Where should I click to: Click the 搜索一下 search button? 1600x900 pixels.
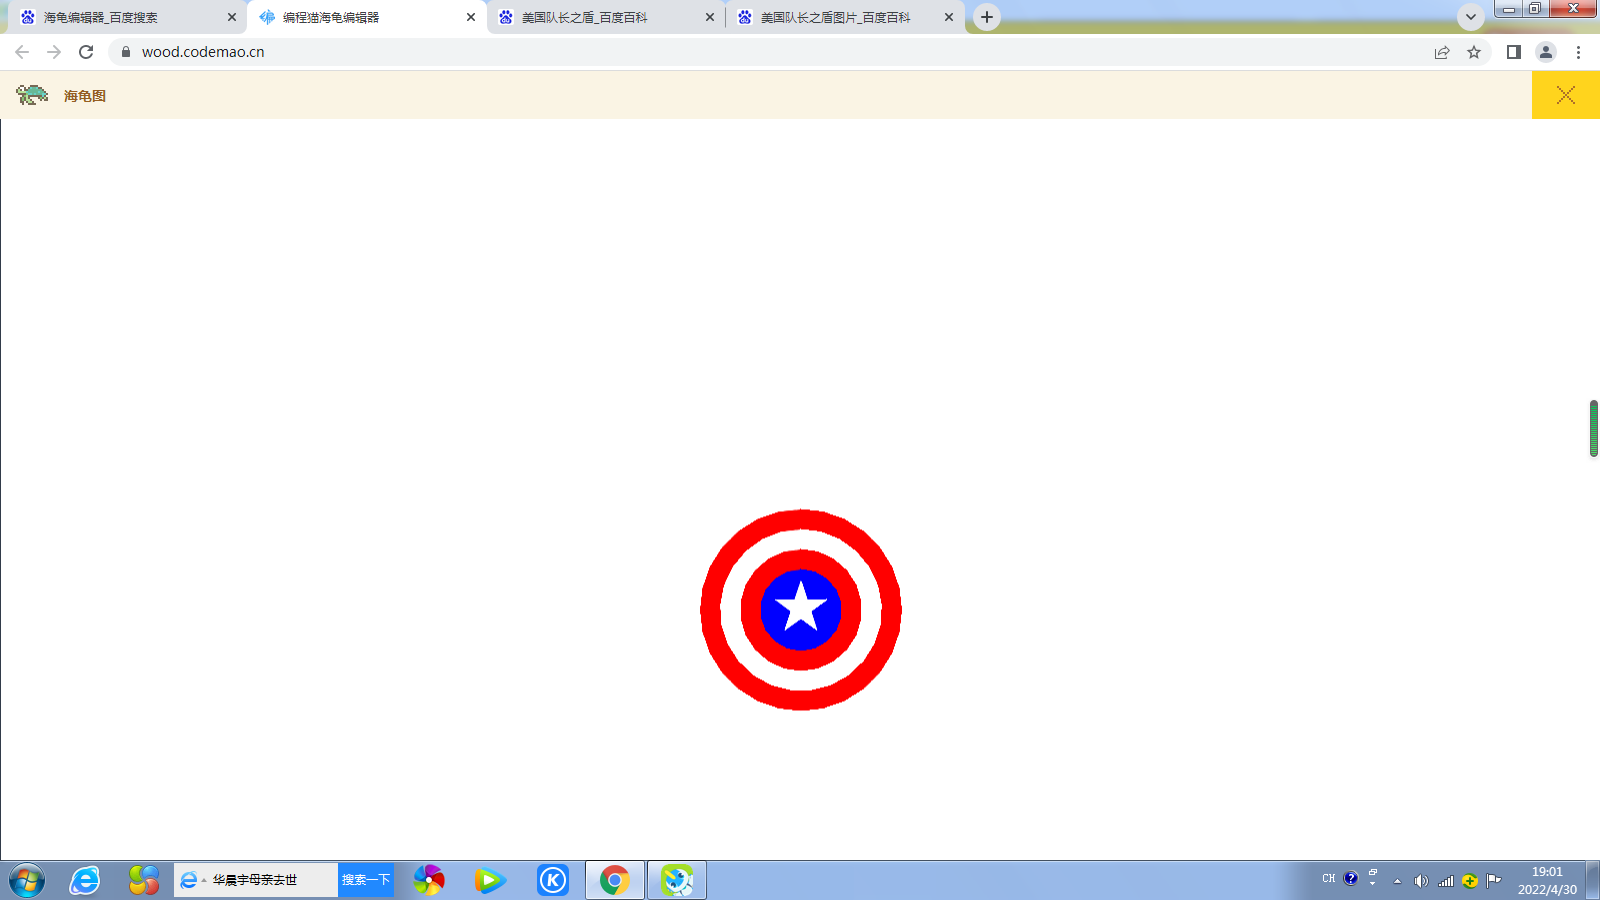tap(366, 880)
